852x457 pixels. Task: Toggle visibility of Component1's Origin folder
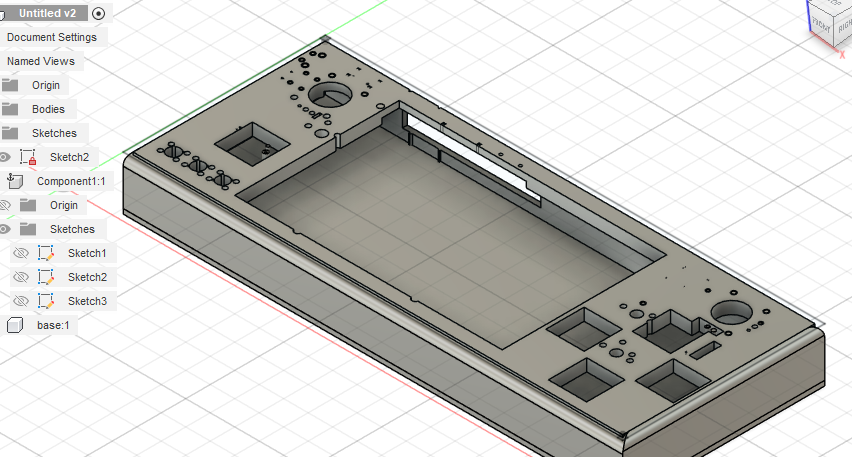click(5, 205)
